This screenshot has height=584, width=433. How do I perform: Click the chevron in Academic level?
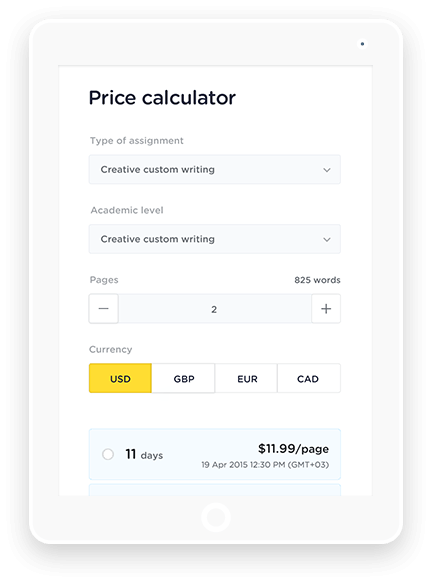327,239
